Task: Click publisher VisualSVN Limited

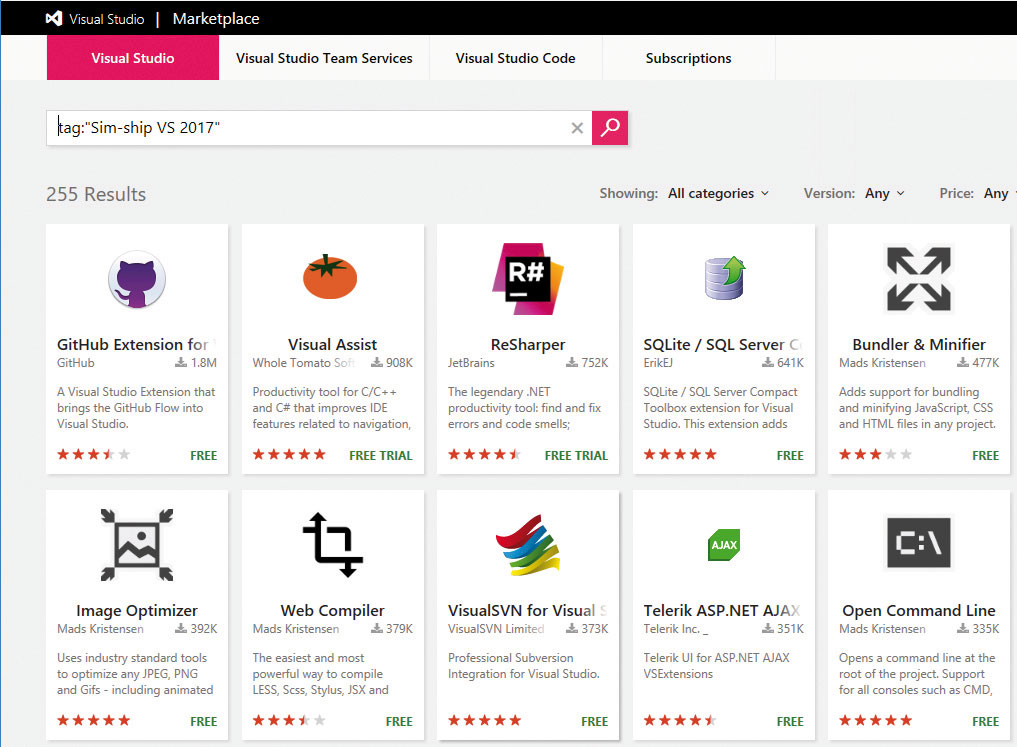Action: 496,628
